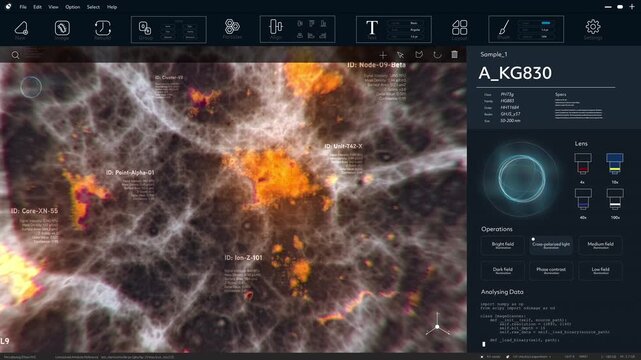Enable Phase contrast illumination
The image size is (641, 360).
pyautogui.click(x=551, y=270)
